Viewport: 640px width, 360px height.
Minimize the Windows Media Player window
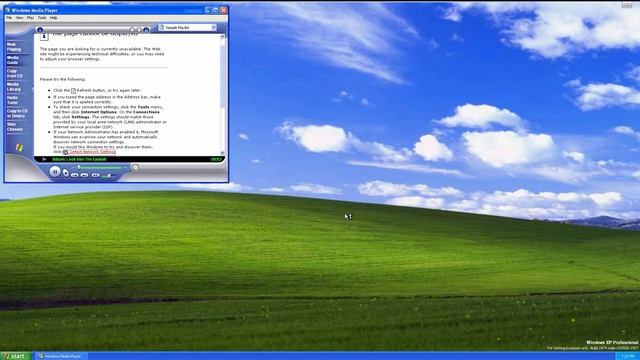tap(207, 10)
